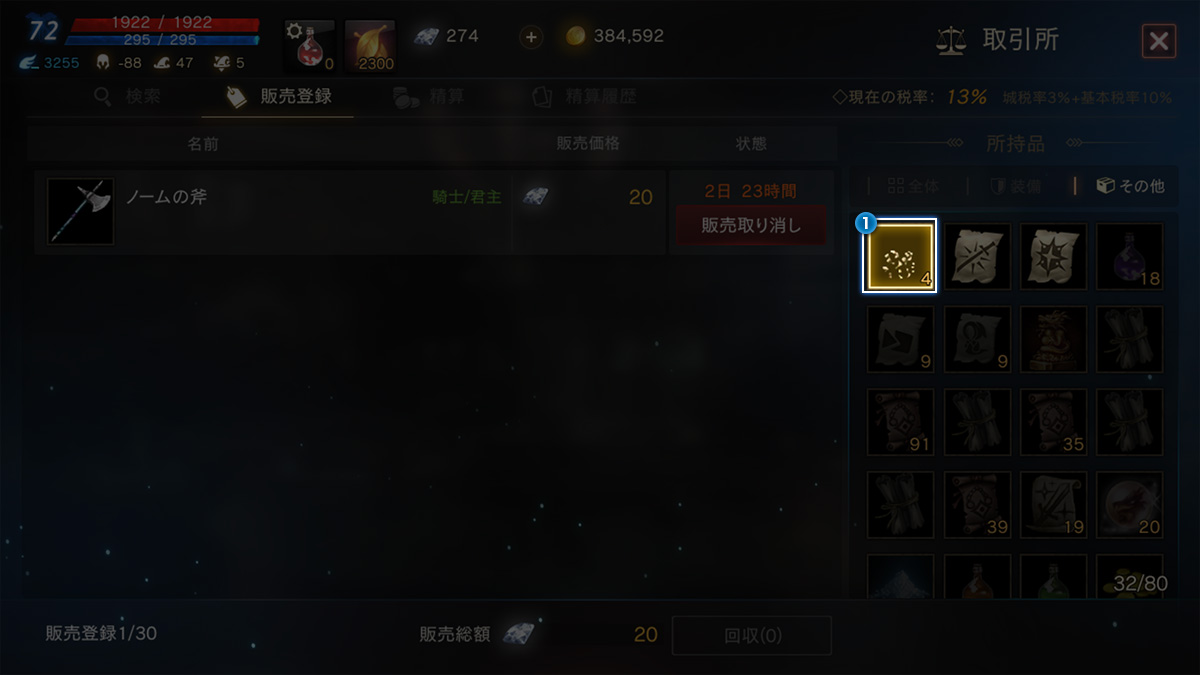This screenshot has width=1200, height=675.
Task: Open the 販売登録 tab
Action: pos(278,97)
